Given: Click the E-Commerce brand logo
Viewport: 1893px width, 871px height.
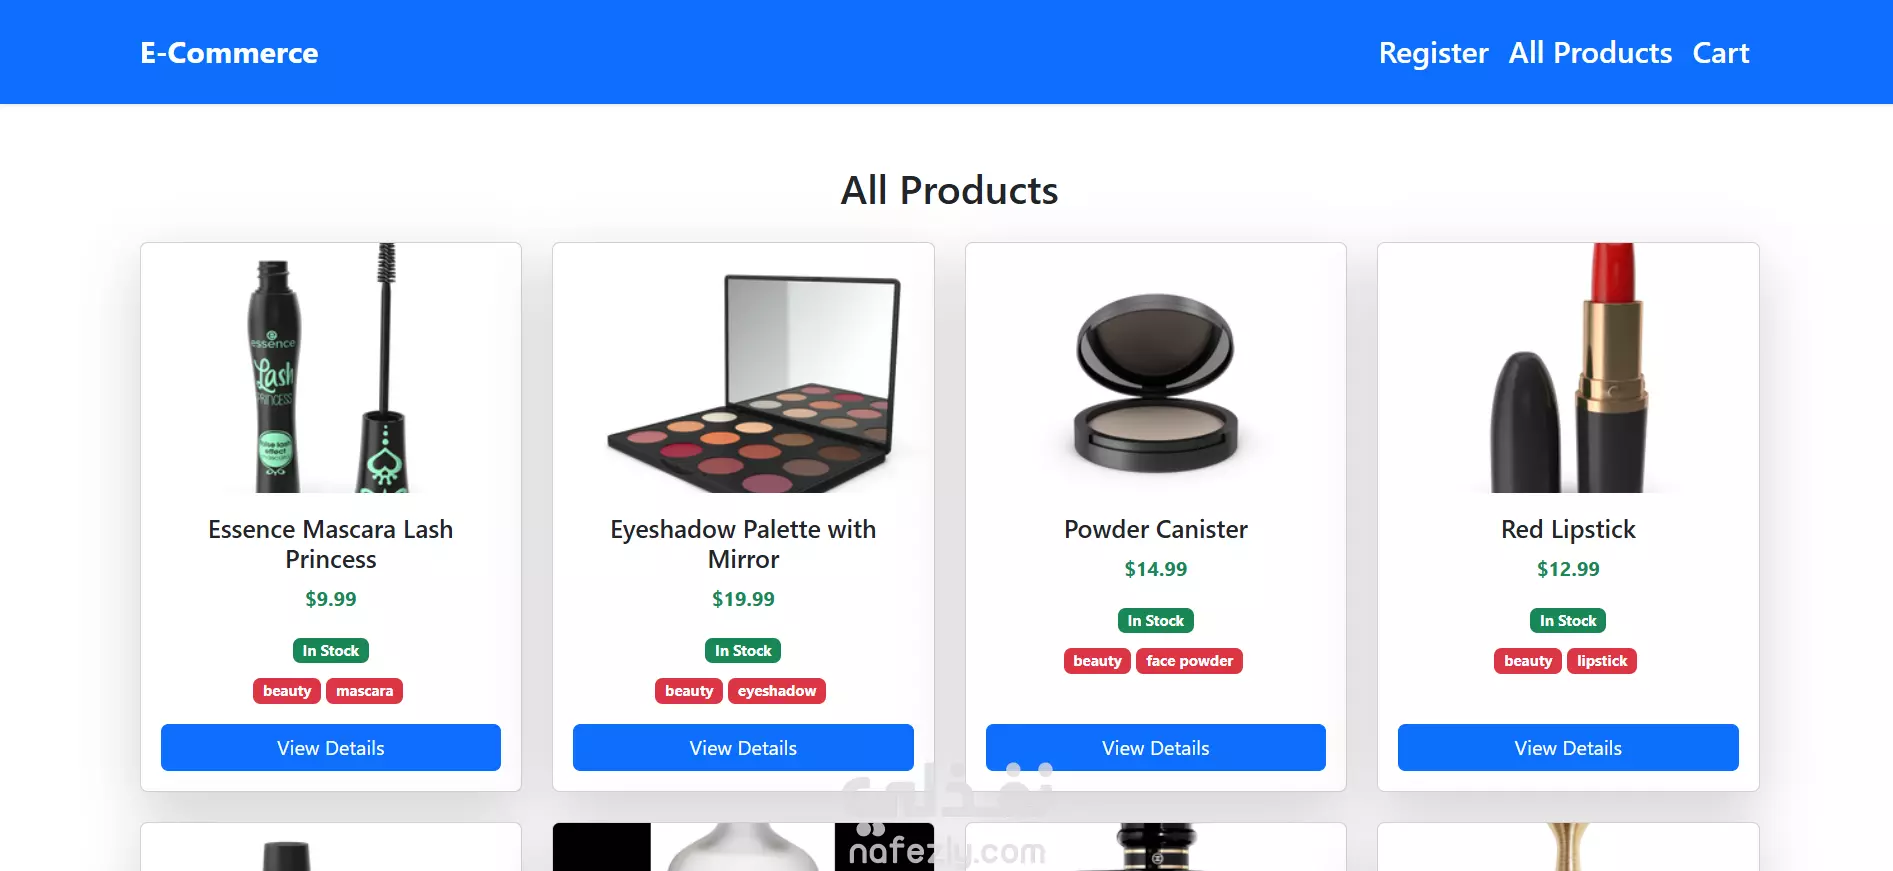Looking at the screenshot, I should (x=229, y=53).
